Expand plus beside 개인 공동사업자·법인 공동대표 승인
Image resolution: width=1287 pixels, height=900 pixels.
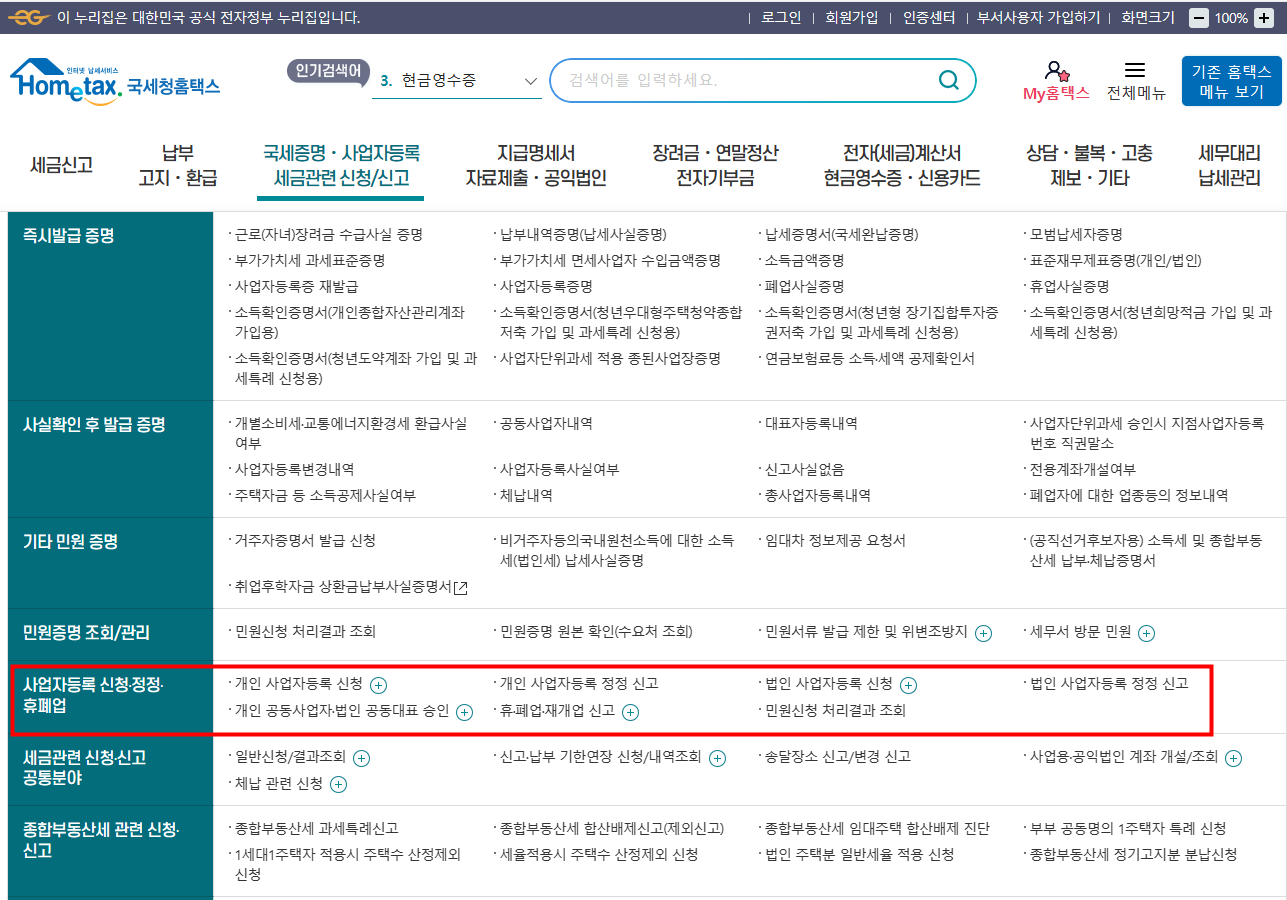(x=464, y=712)
